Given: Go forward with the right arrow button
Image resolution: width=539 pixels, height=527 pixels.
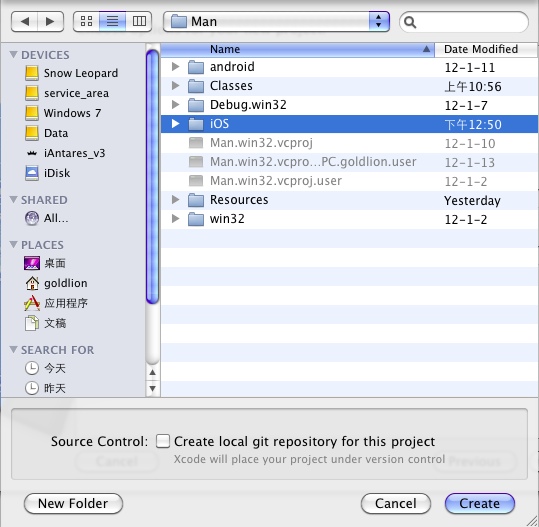Looking at the screenshot, I should click(51, 21).
